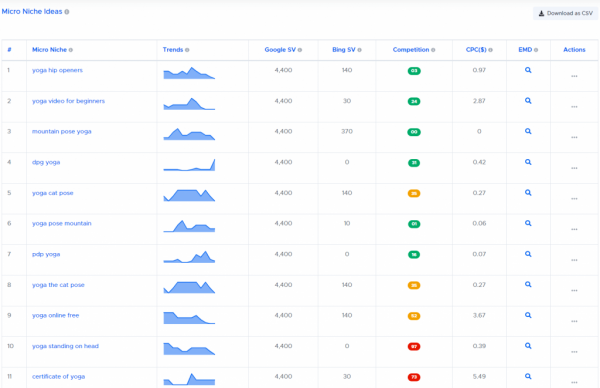Open the certificate of yoga keyword link
This screenshot has height=388, width=600.
59,377
